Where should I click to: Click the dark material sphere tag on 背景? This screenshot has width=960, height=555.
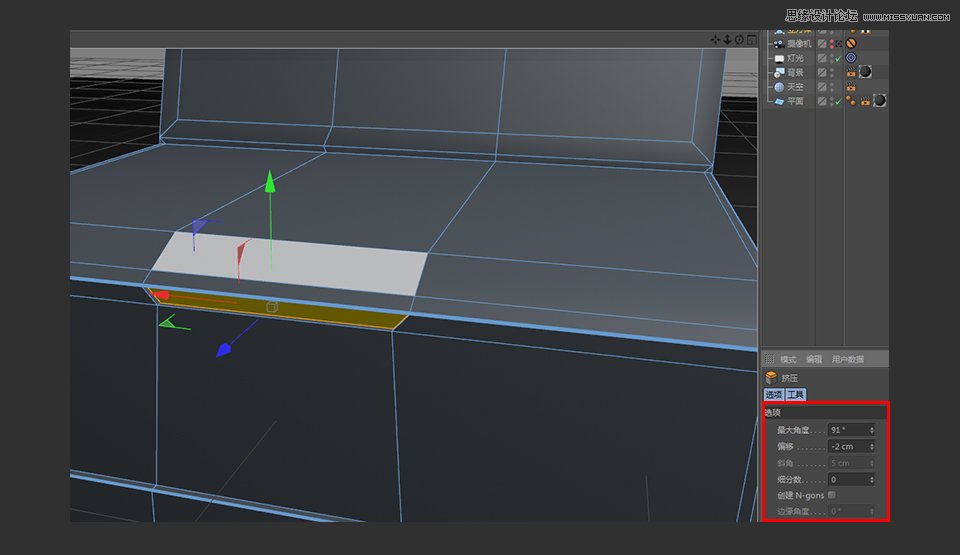tap(865, 72)
